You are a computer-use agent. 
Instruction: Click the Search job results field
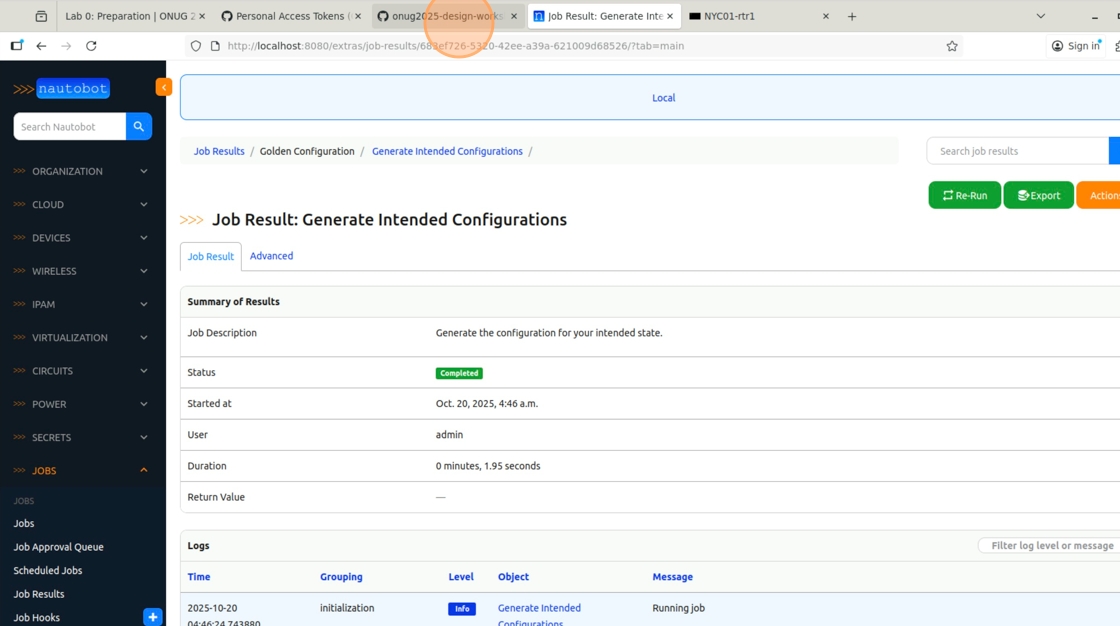(1018, 151)
